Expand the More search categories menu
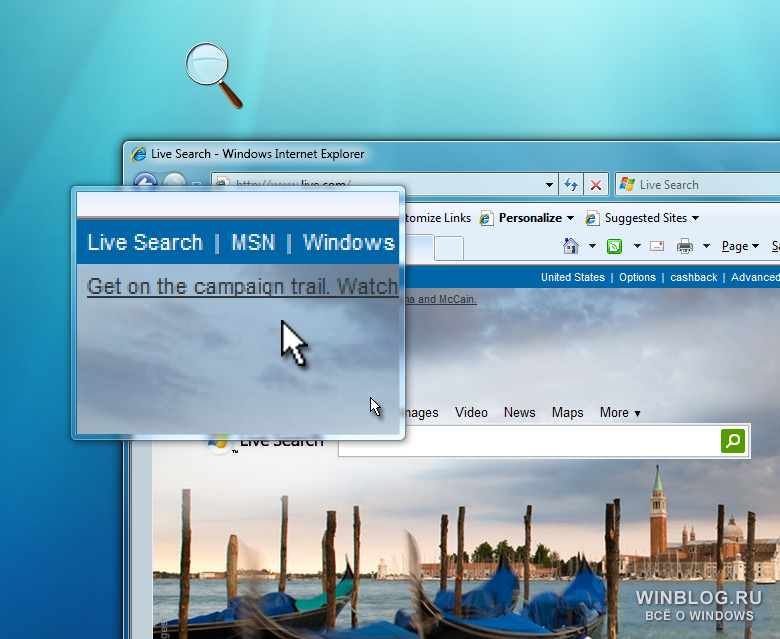The height and width of the screenshot is (639, 780). pyautogui.click(x=620, y=413)
